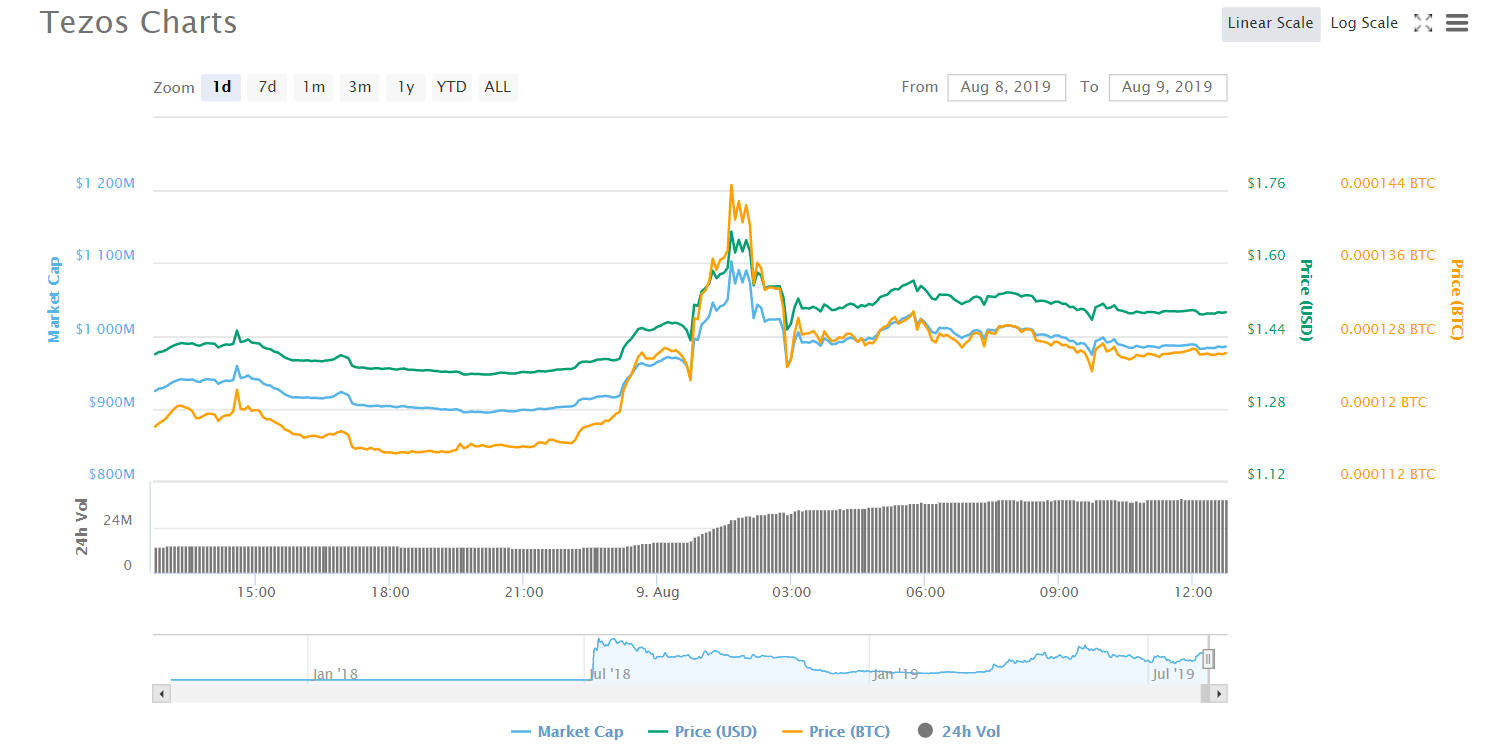Click the vertical Market Cap axis title
Screen dimensions: 1488x755
(x=54, y=299)
